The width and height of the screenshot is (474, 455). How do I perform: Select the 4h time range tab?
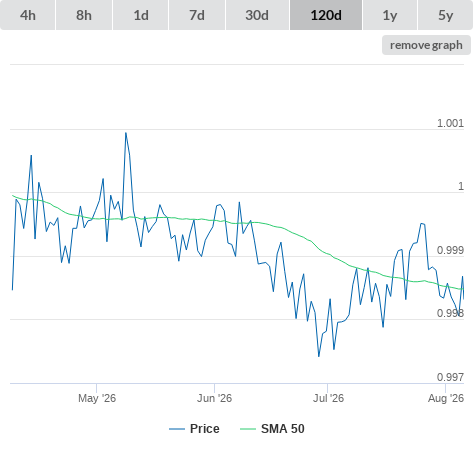pyautogui.click(x=28, y=15)
